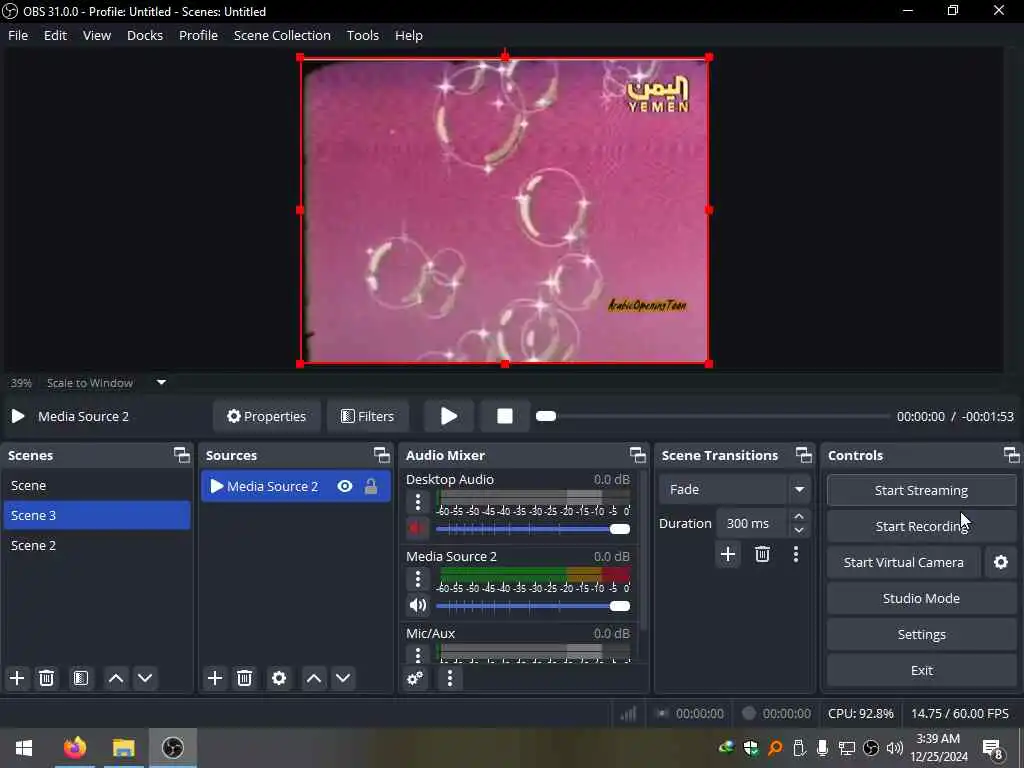
Task: Mute Media Source 2 speaker icon
Action: [417, 605]
